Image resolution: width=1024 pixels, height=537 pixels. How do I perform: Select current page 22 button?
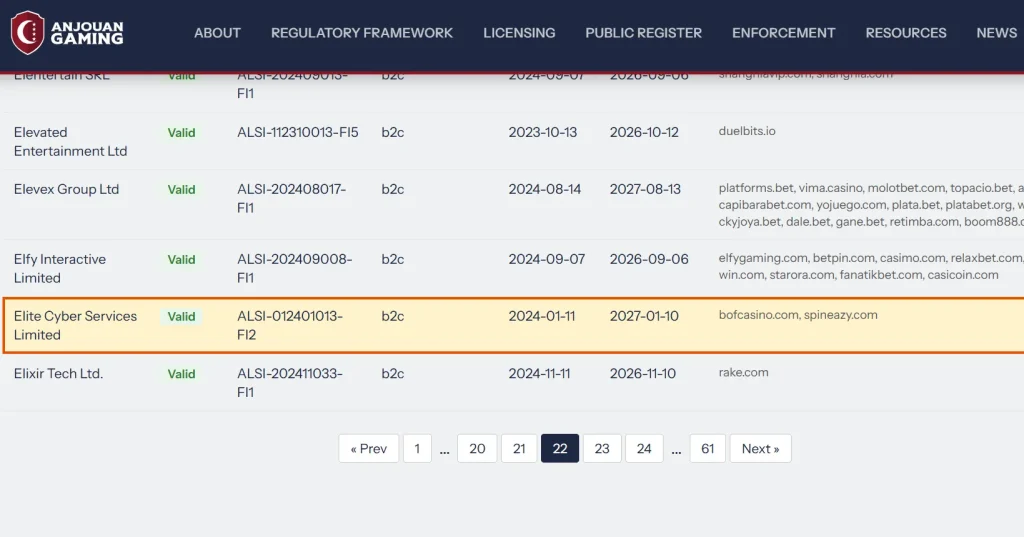[560, 448]
